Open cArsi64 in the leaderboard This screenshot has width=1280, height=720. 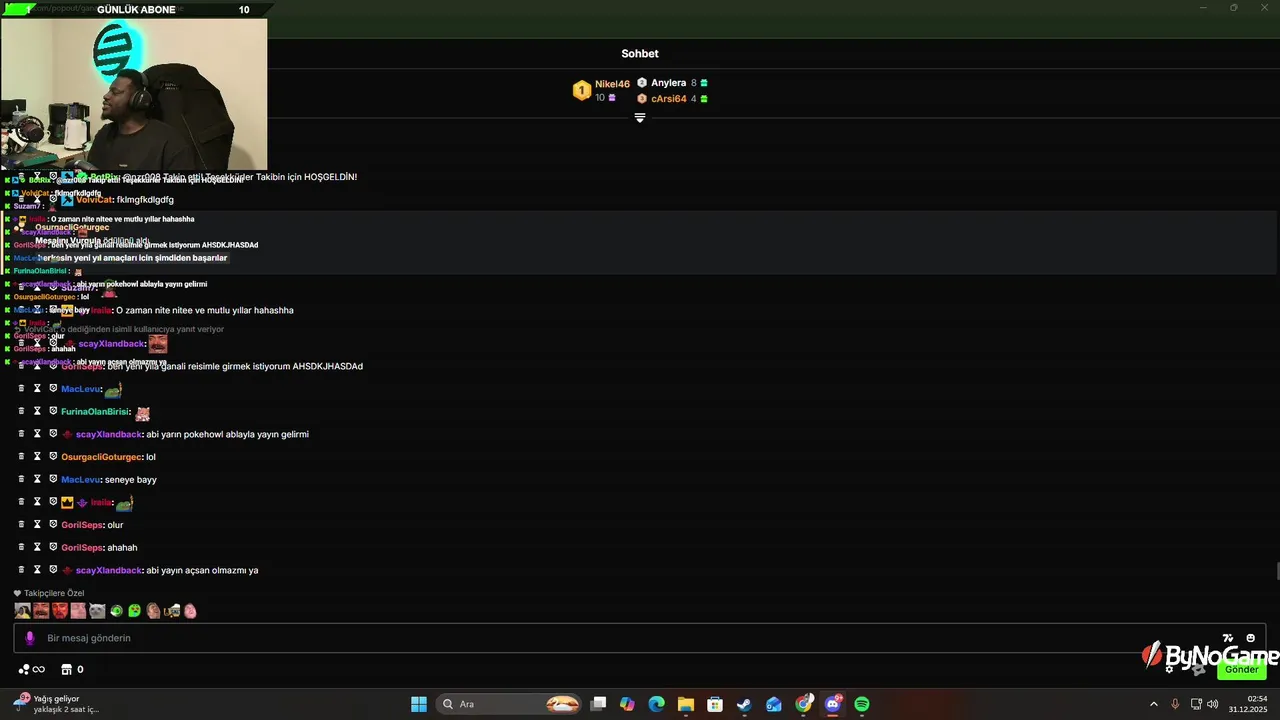668,99
